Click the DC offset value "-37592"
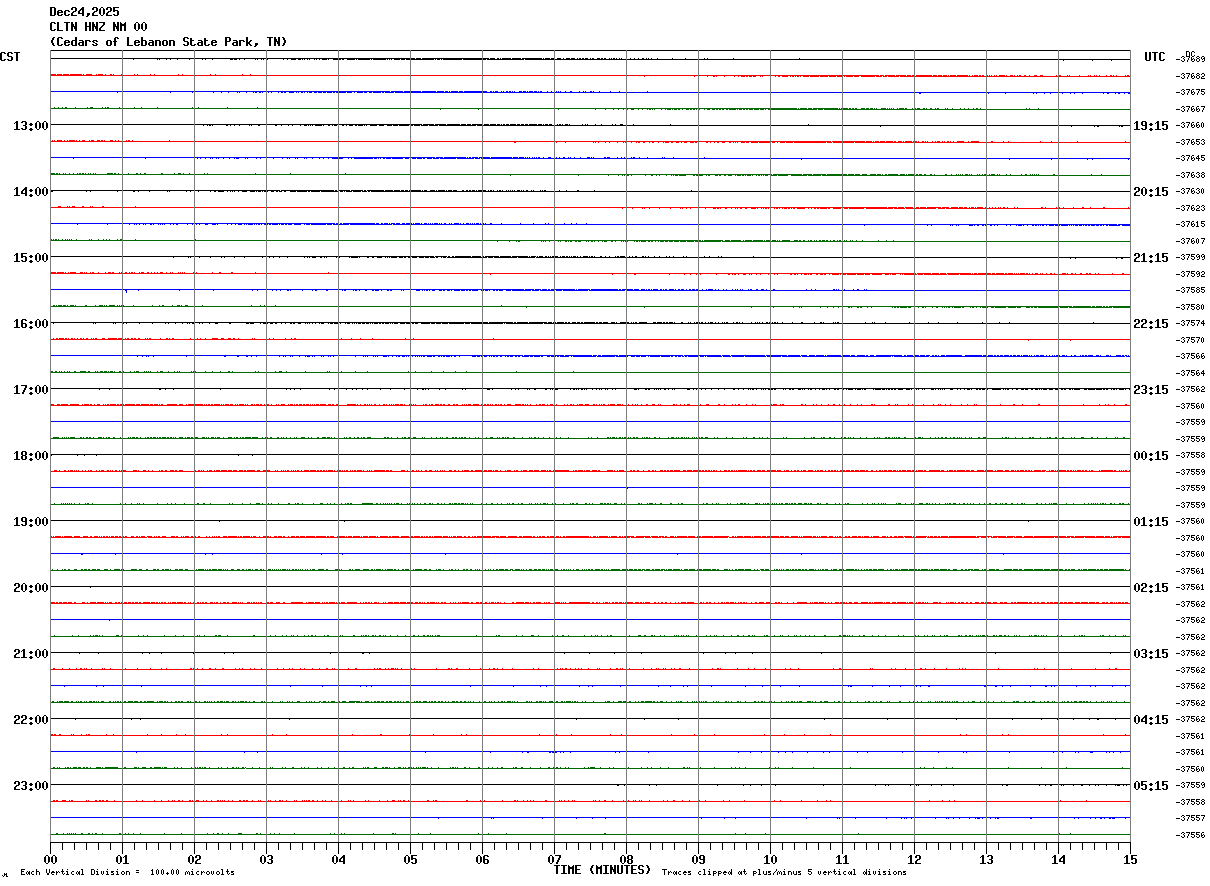 (1190, 274)
